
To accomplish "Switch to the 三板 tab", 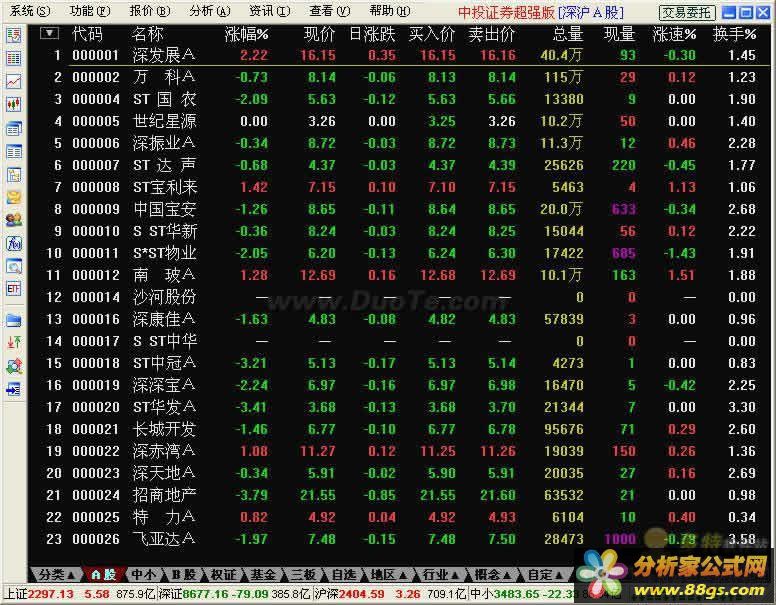I will [x=303, y=575].
